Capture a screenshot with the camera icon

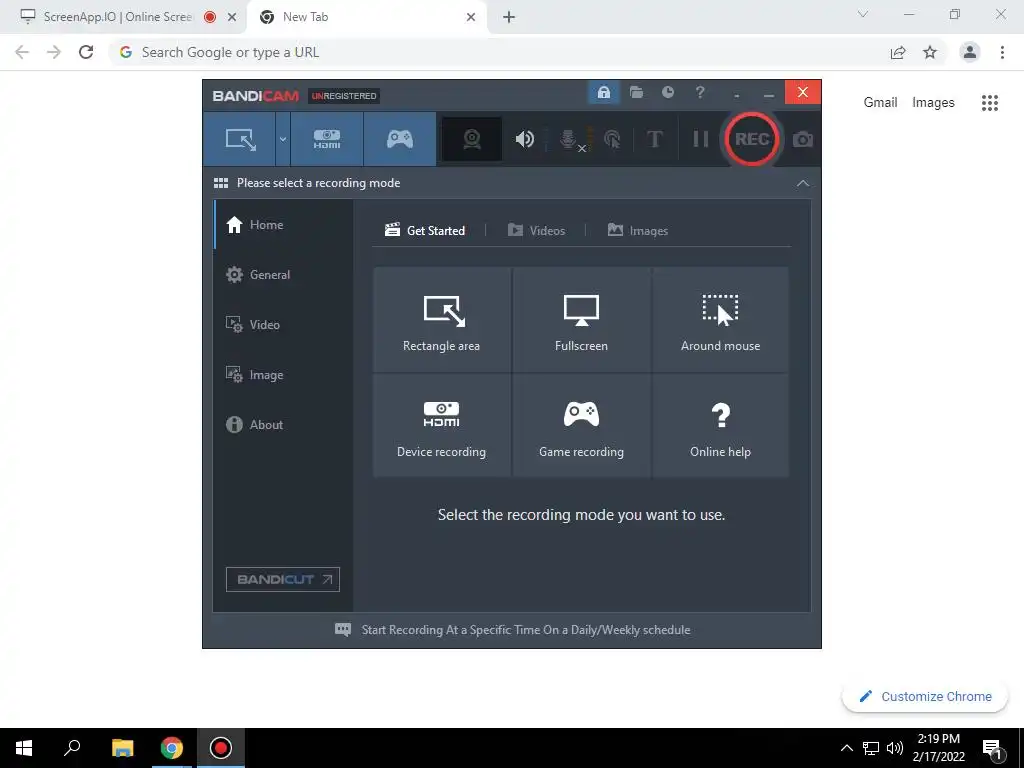(x=803, y=139)
